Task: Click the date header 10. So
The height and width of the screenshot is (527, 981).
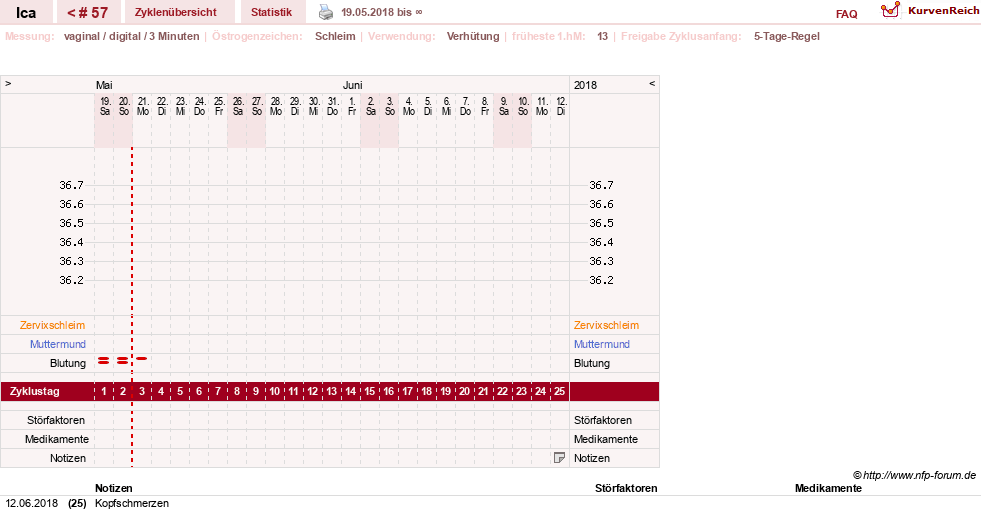Action: coord(523,106)
